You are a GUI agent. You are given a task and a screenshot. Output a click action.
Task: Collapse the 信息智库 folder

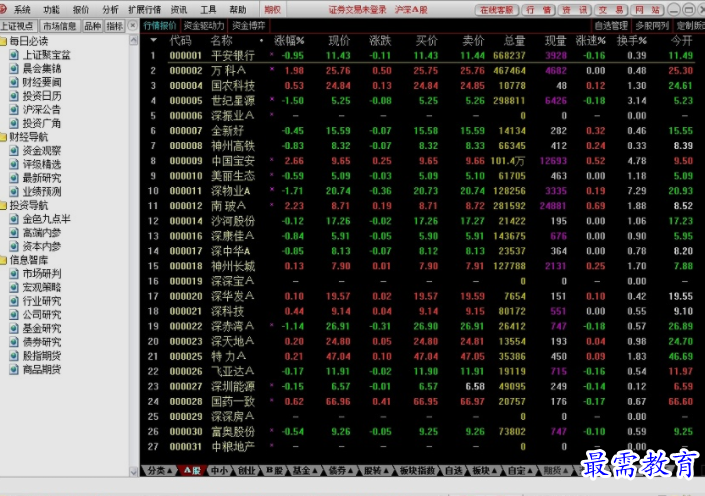(x=3, y=260)
